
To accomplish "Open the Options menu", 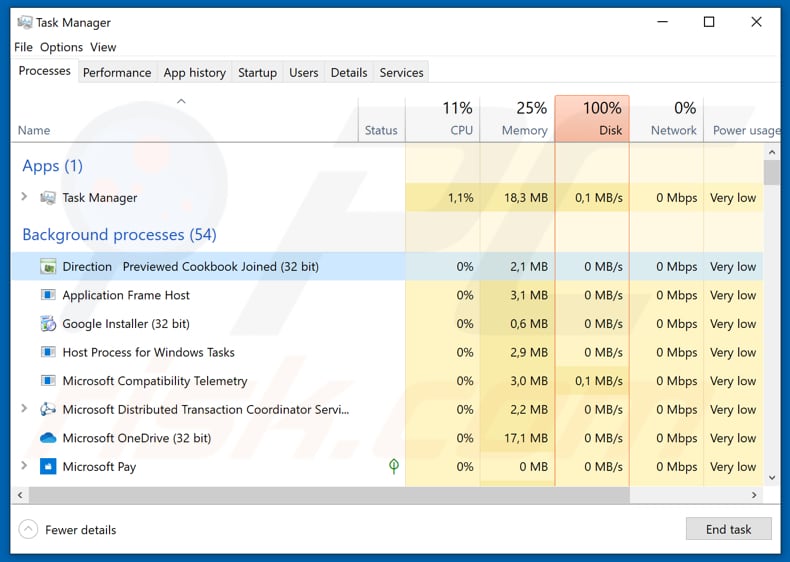I will [61, 47].
